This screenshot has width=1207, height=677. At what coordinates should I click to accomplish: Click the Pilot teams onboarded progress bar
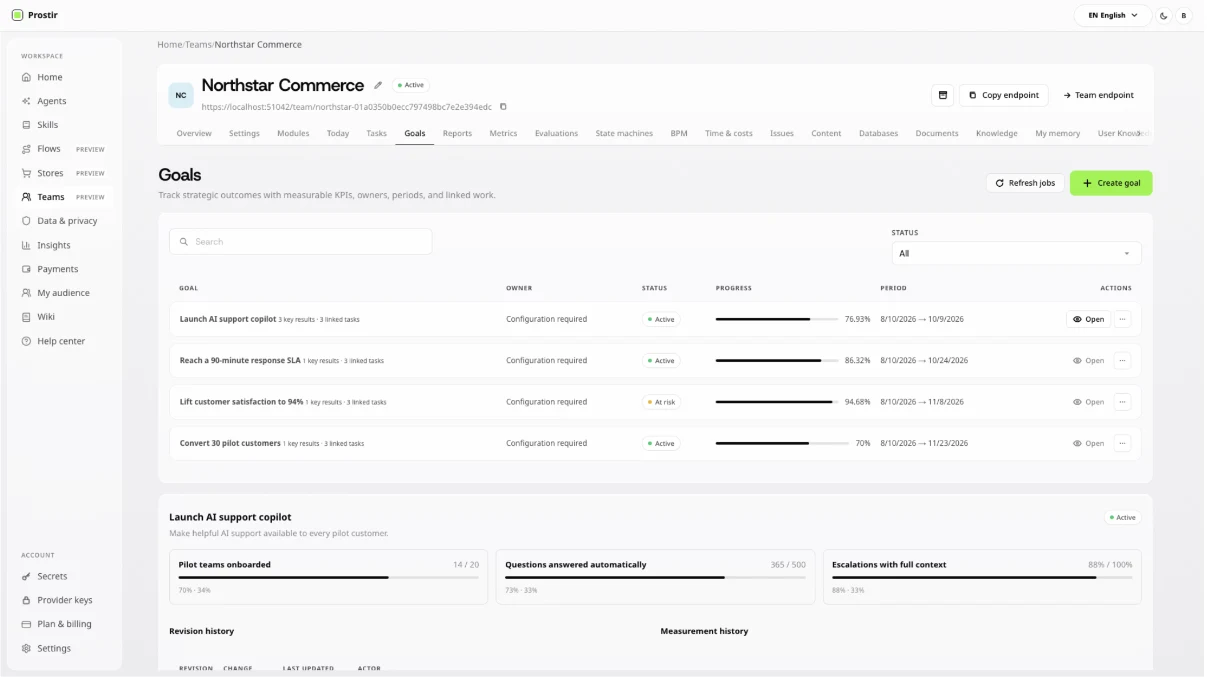click(328, 577)
